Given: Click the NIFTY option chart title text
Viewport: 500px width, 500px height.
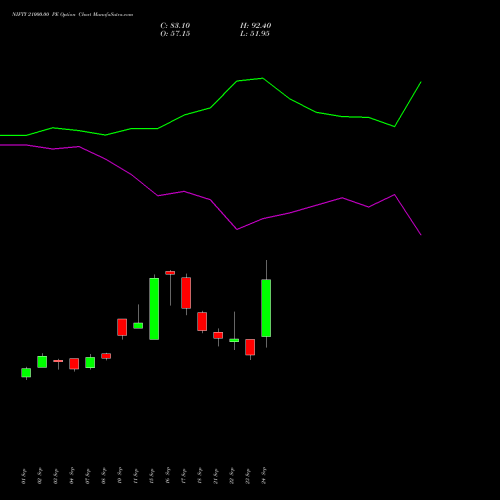Looking at the screenshot, I should pyautogui.click(x=72, y=14).
